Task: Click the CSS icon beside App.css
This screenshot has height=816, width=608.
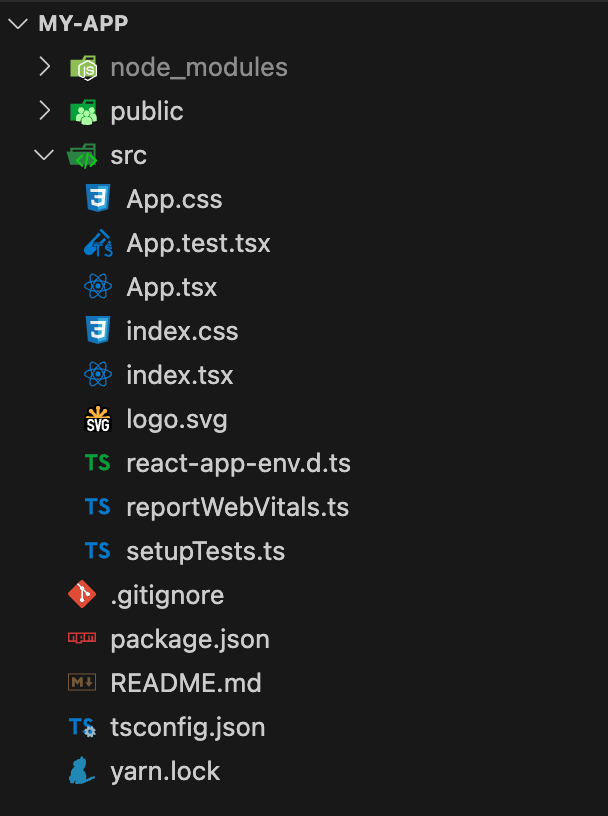Action: pyautogui.click(x=97, y=199)
